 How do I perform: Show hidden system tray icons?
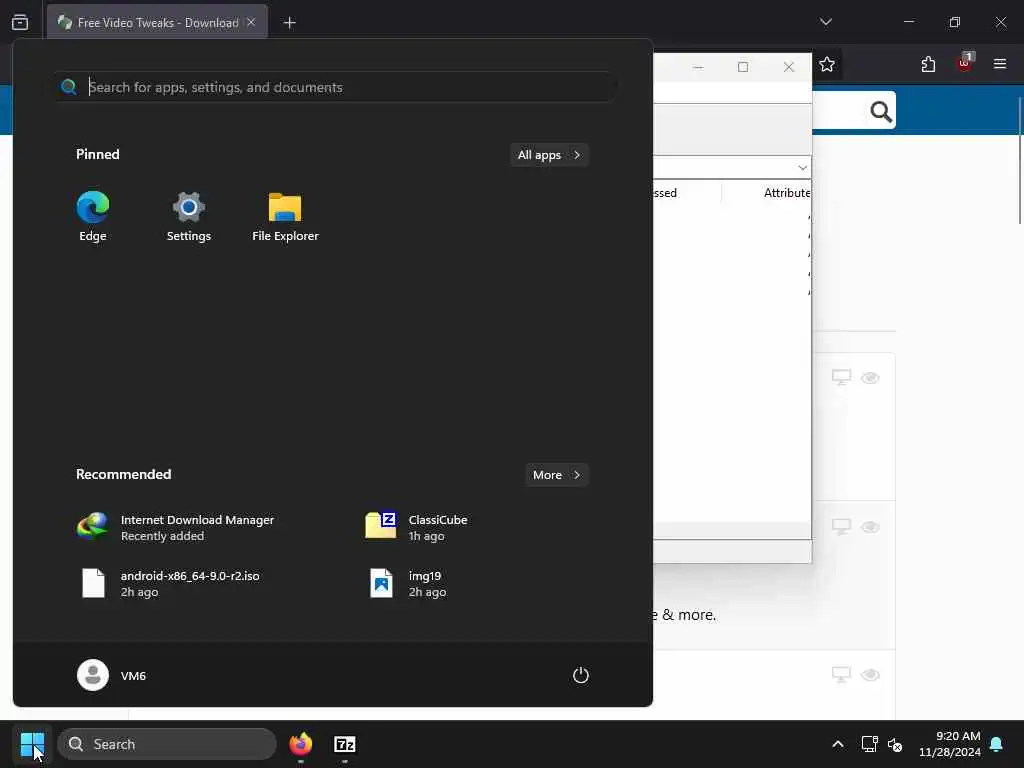point(838,744)
